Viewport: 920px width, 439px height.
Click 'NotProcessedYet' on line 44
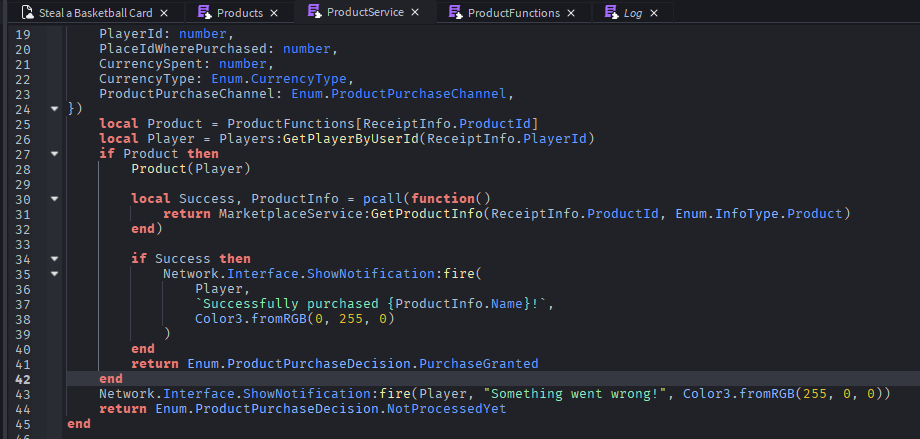point(447,408)
